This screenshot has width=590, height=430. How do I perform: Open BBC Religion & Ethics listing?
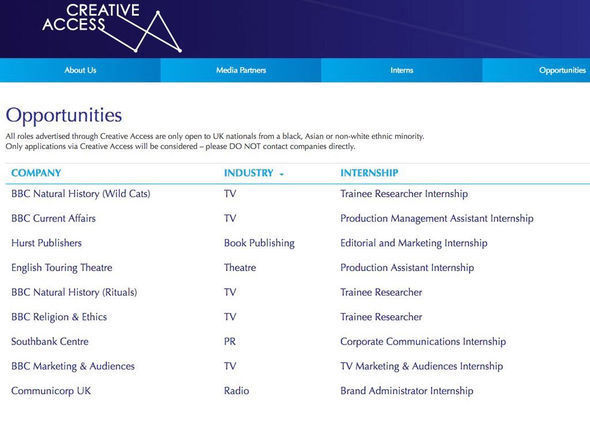(x=59, y=317)
